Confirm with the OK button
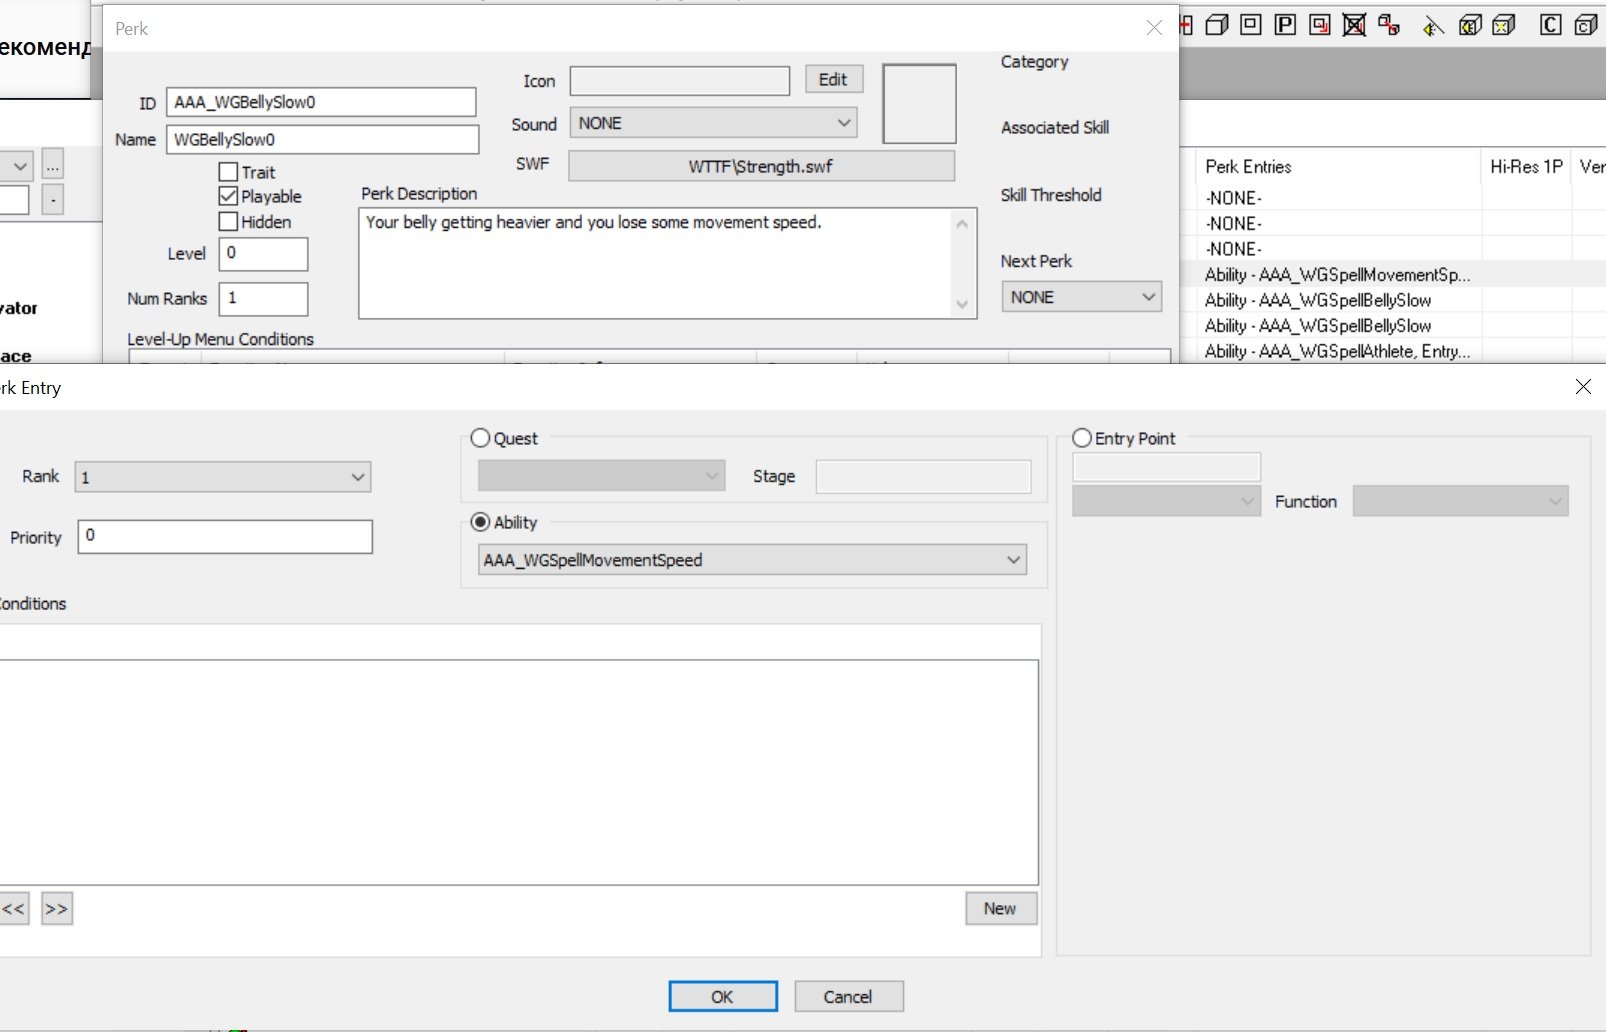Viewport: 1606px width, 1032px height. coord(722,996)
